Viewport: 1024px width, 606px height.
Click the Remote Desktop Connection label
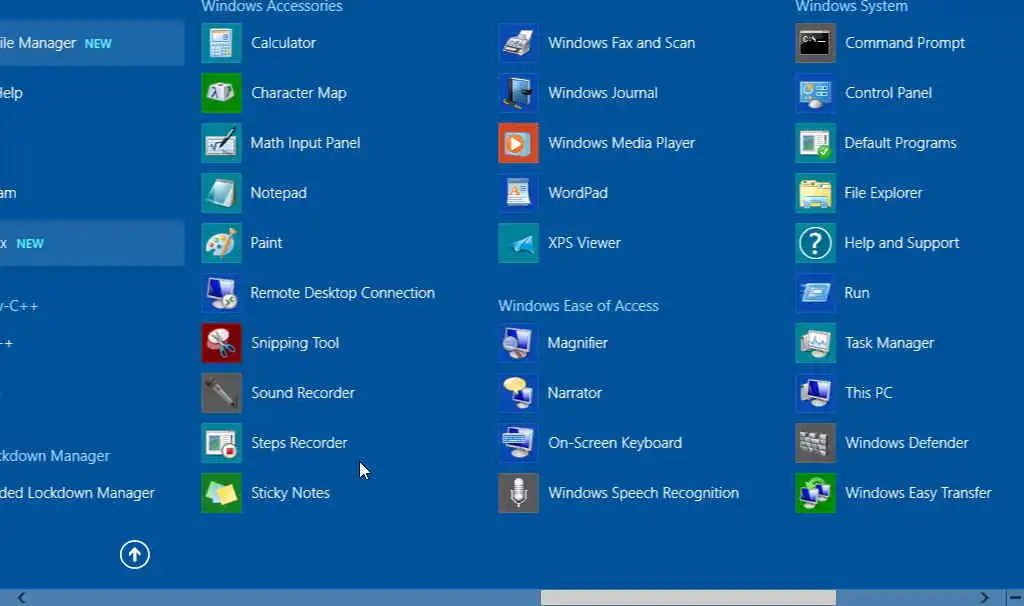click(x=343, y=293)
